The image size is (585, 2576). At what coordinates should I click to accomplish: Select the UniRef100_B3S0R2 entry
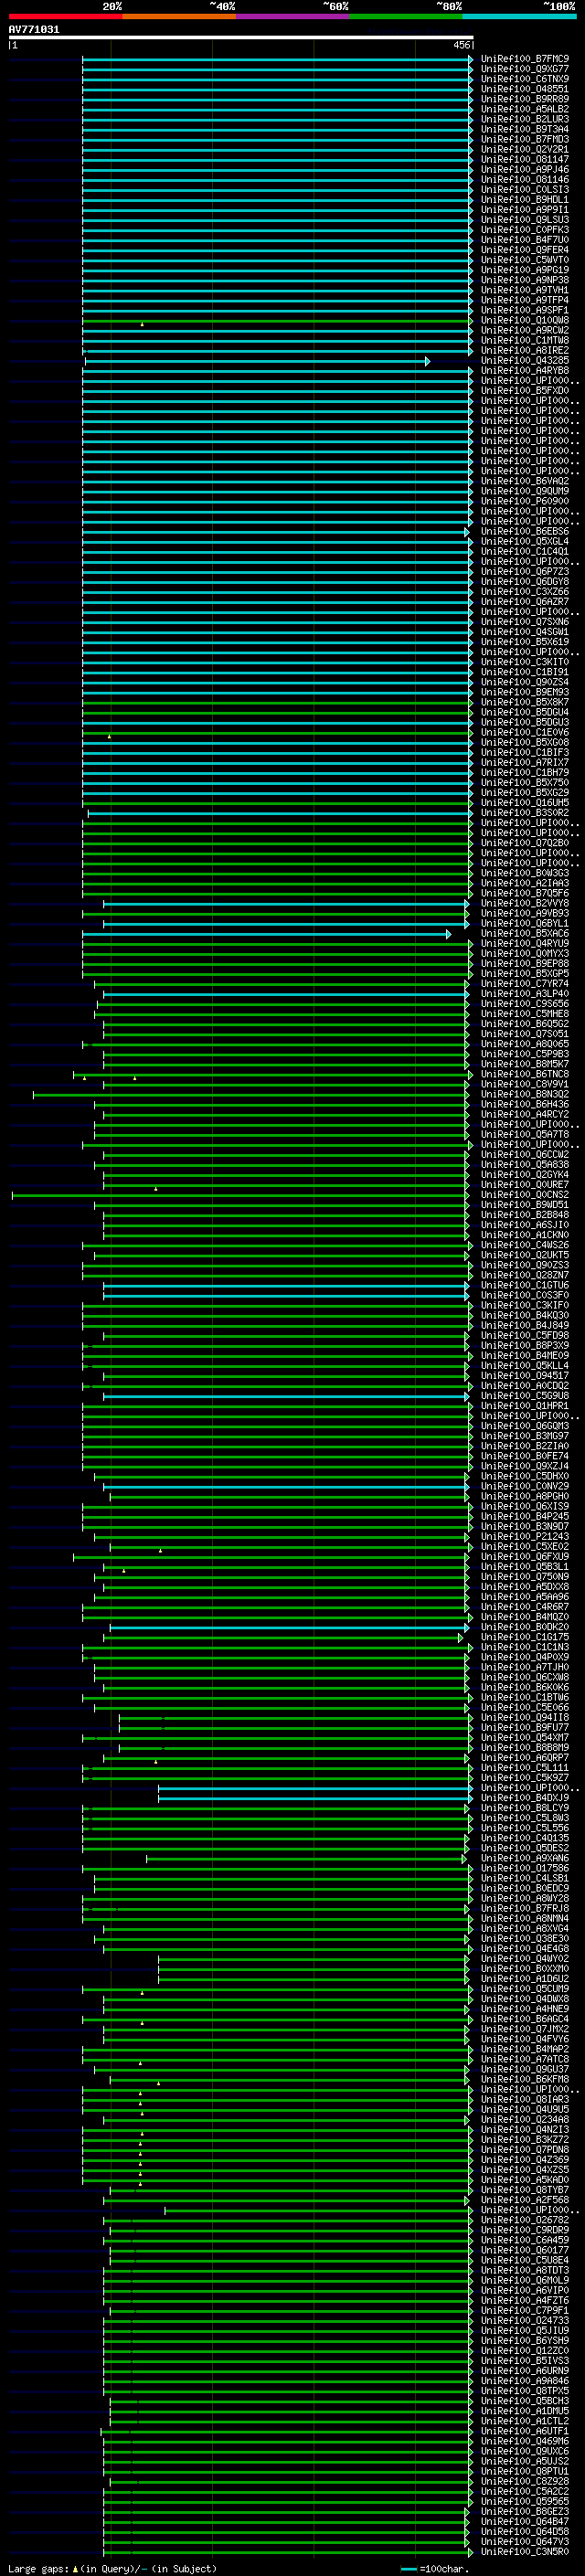(525, 812)
